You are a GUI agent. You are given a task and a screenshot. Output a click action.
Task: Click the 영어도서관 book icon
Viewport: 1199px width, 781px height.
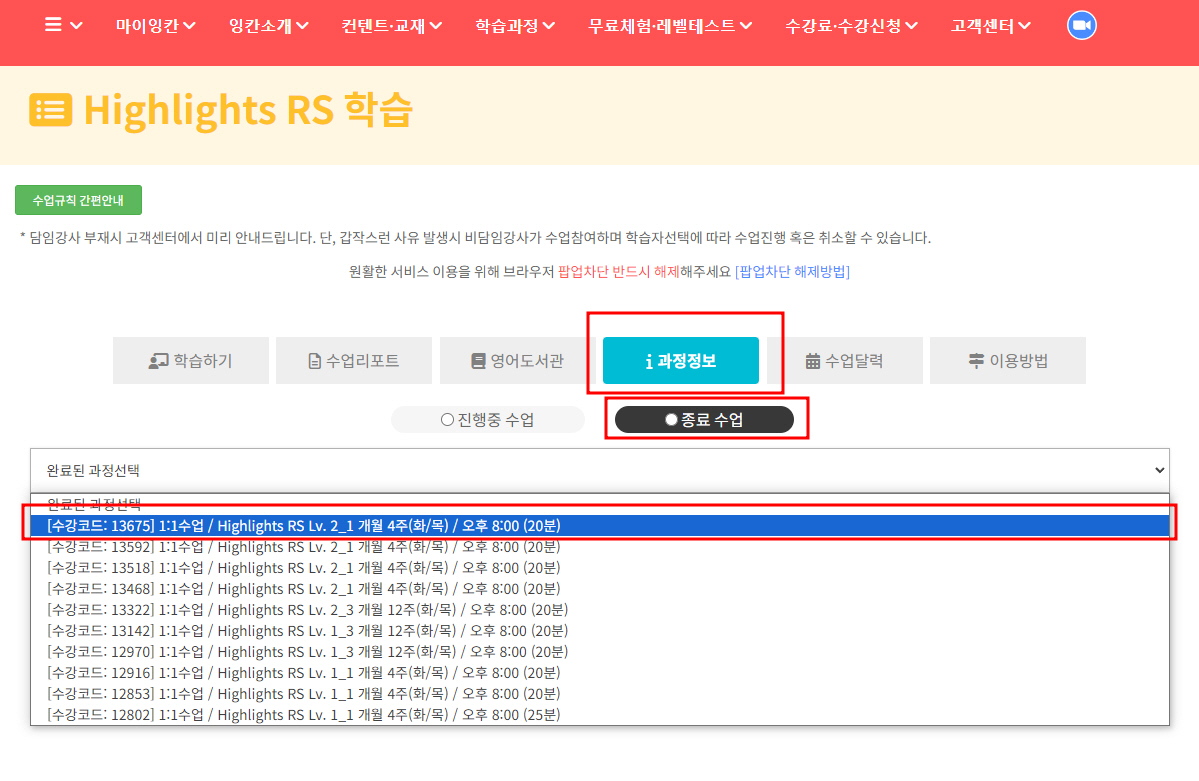pos(478,361)
